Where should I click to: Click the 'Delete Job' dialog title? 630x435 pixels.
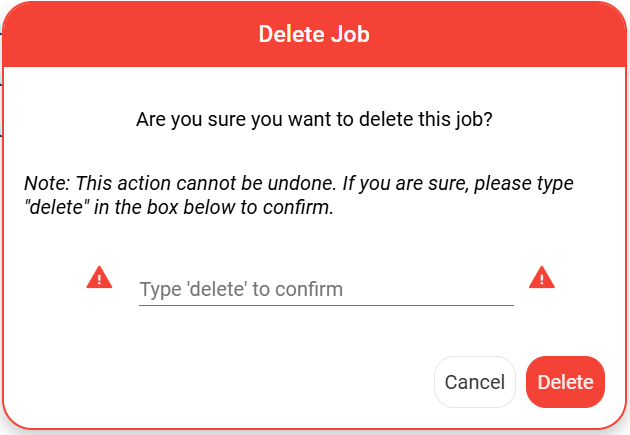point(314,34)
